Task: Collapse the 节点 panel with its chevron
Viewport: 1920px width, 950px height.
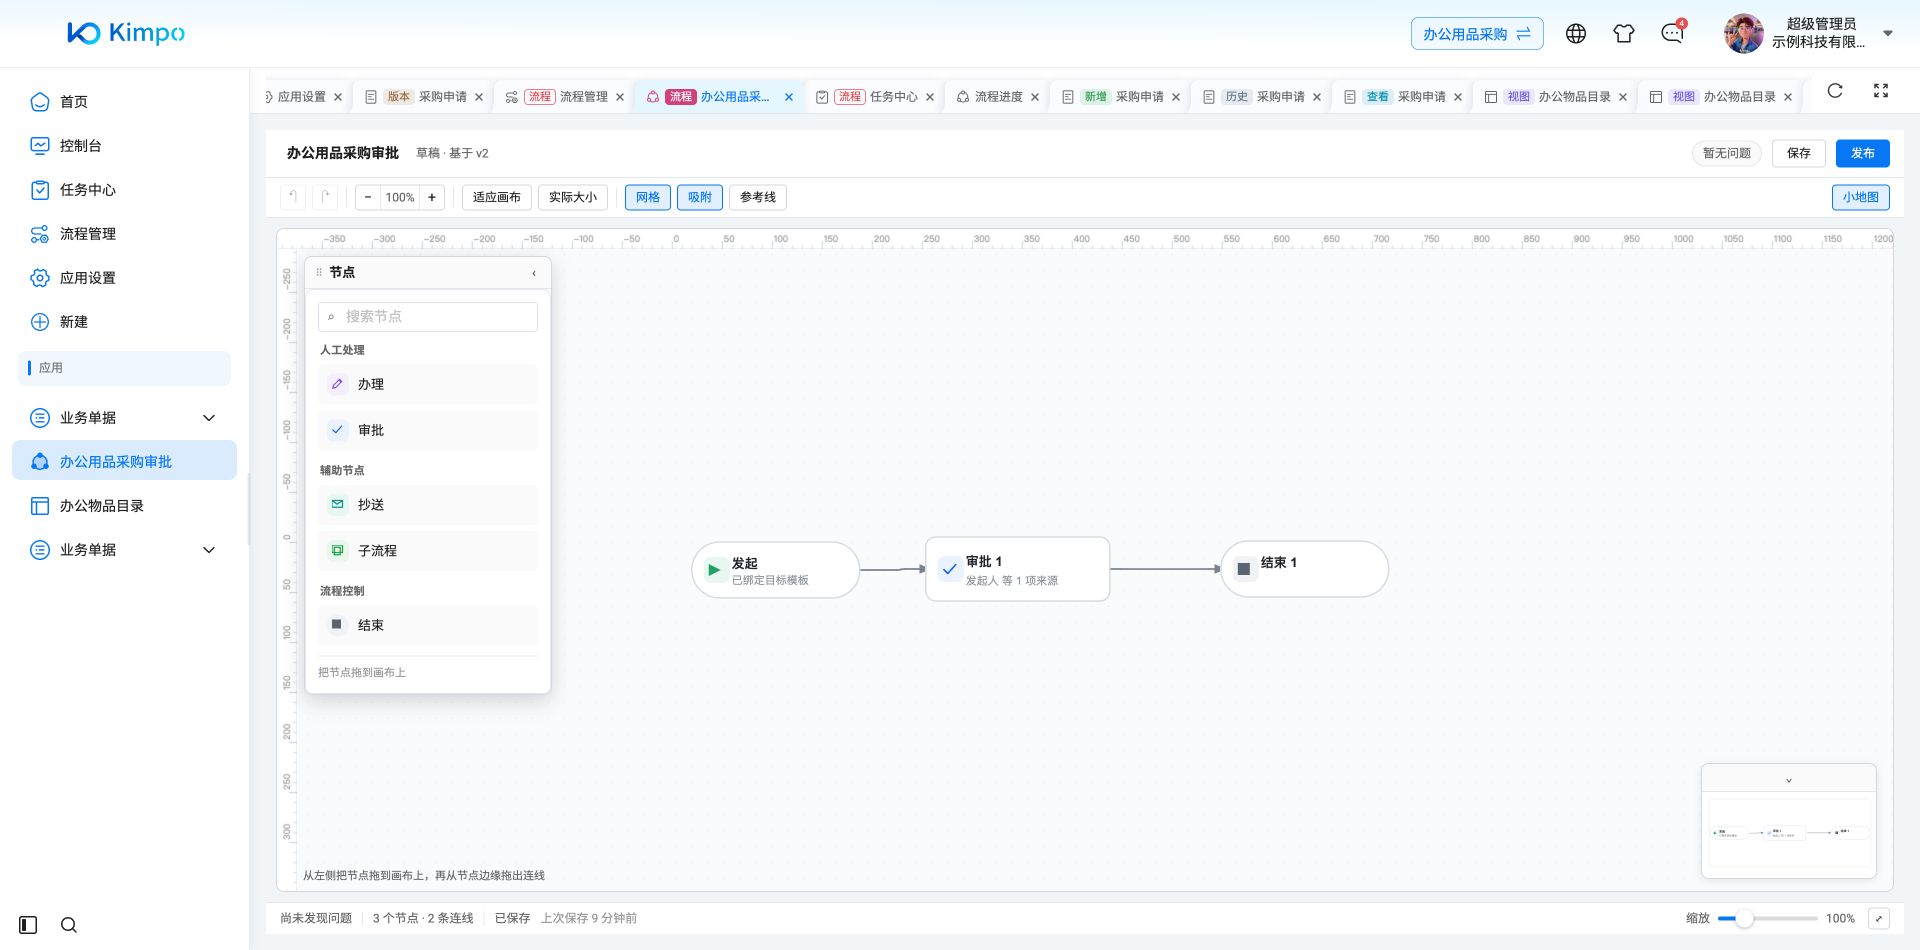Action: (x=534, y=273)
